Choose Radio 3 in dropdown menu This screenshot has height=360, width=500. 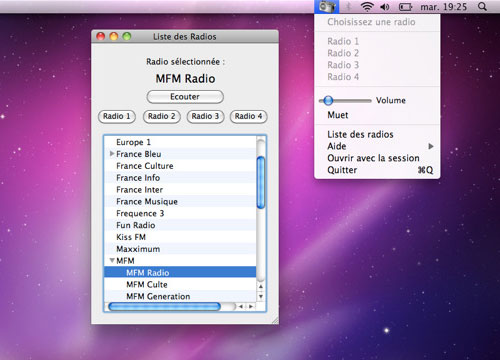coord(377,65)
